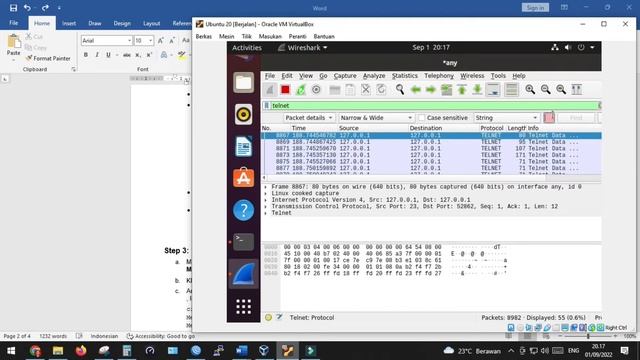Toggle packet colorization in Wireshark
This screenshot has height=360, width=640.
[511, 89]
